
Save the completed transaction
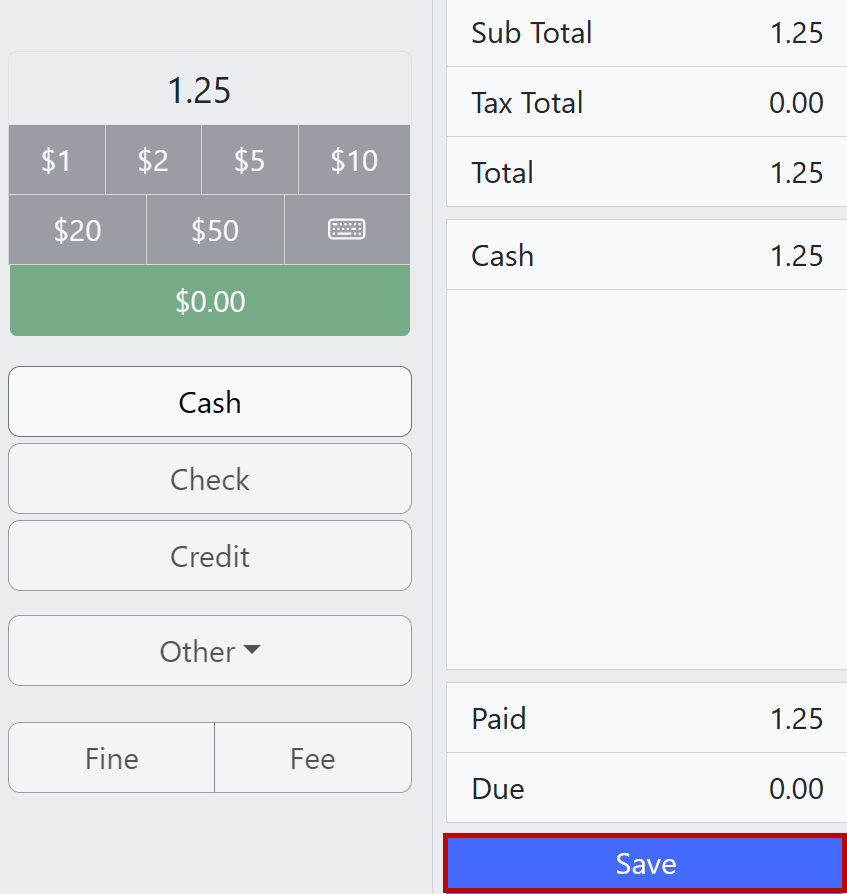pos(646,863)
